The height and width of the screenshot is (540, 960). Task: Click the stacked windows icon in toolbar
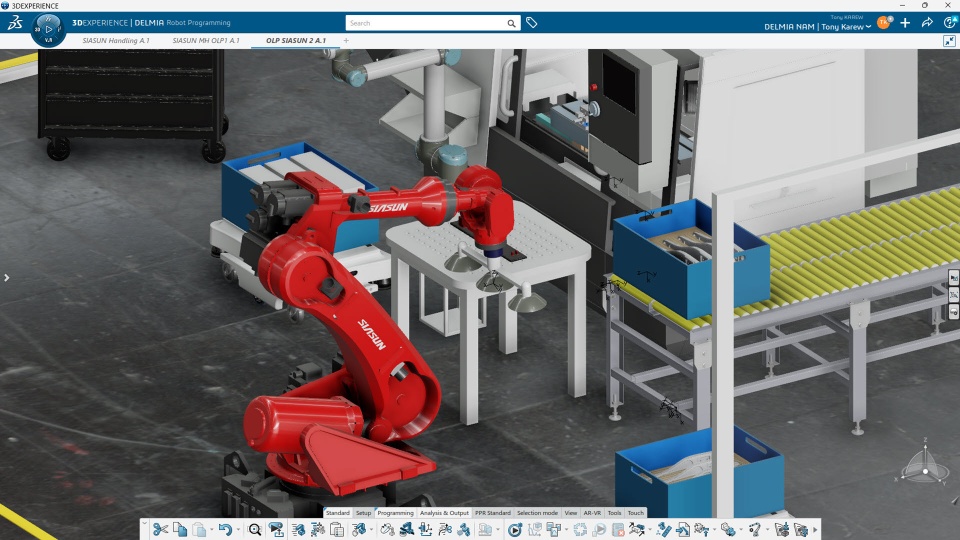click(x=553, y=530)
